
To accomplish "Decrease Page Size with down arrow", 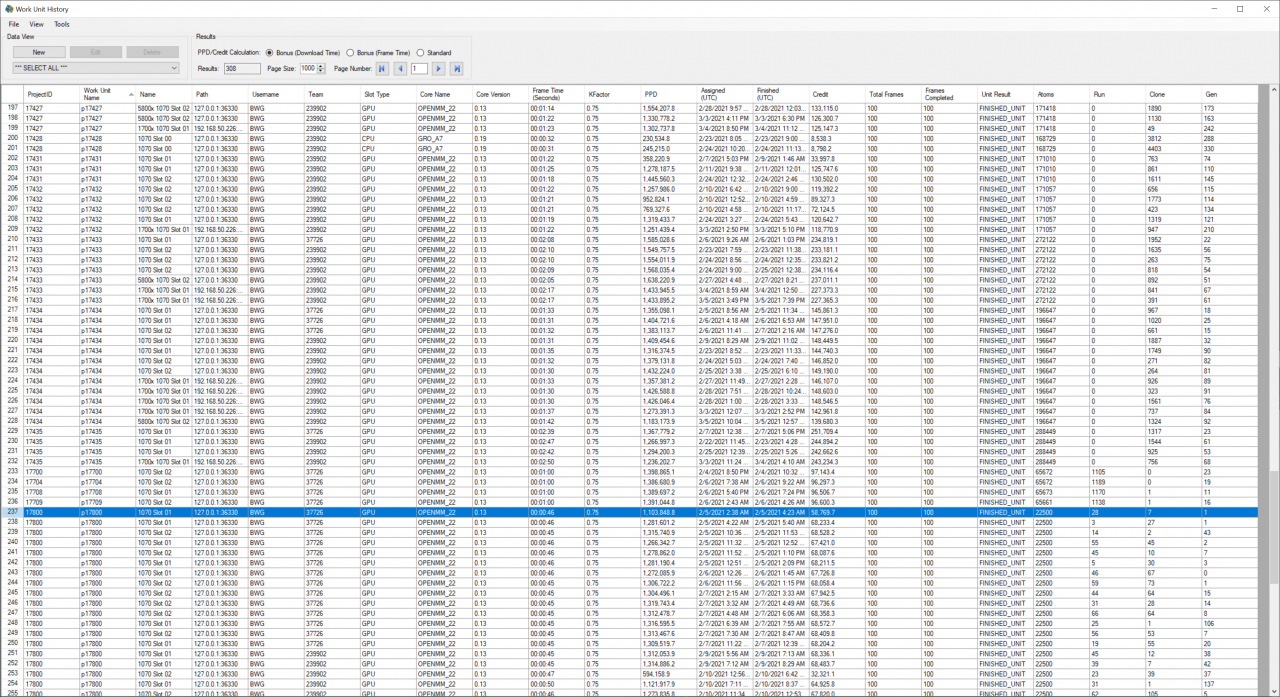I will (x=321, y=71).
